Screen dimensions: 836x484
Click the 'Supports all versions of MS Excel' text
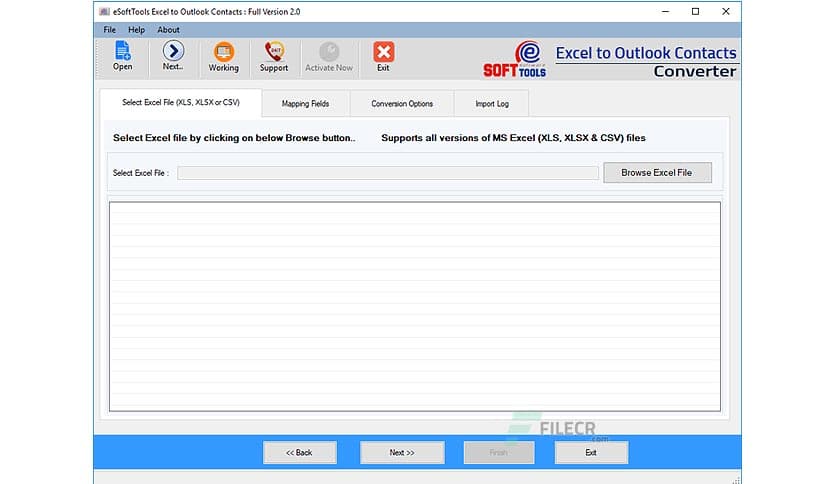click(513, 138)
